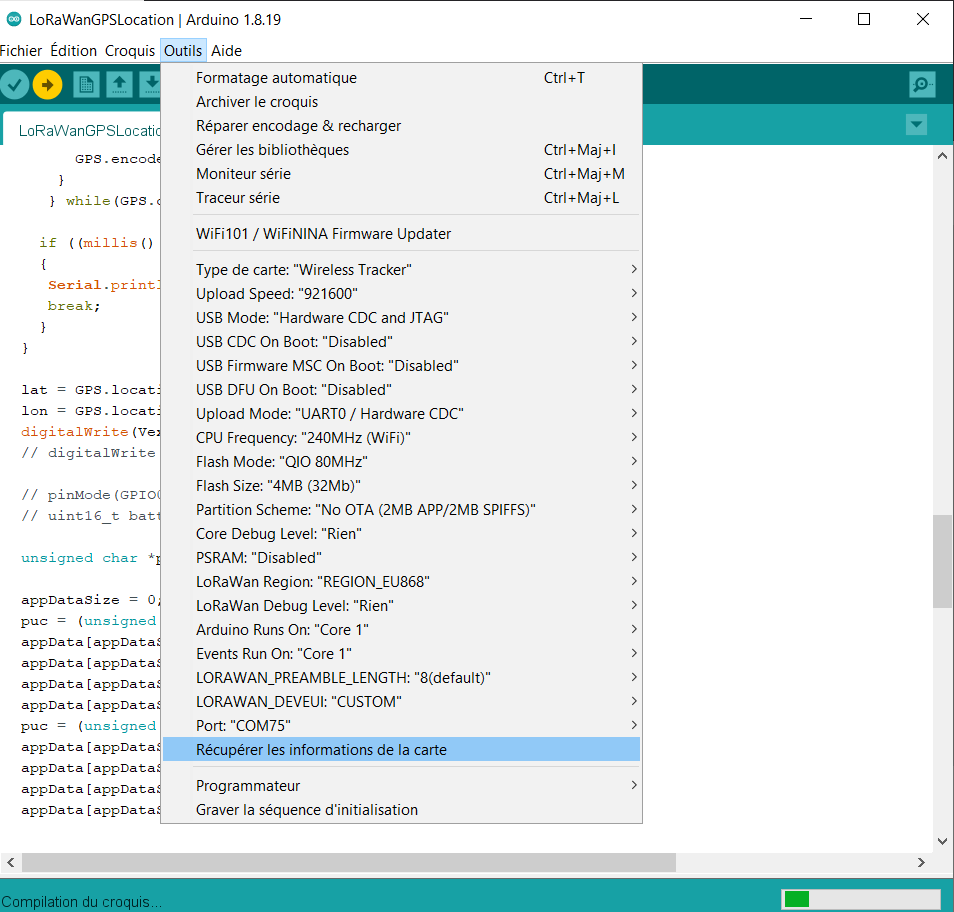
Task: Click the vertical scrollbar down arrow
Action: [x=942, y=841]
